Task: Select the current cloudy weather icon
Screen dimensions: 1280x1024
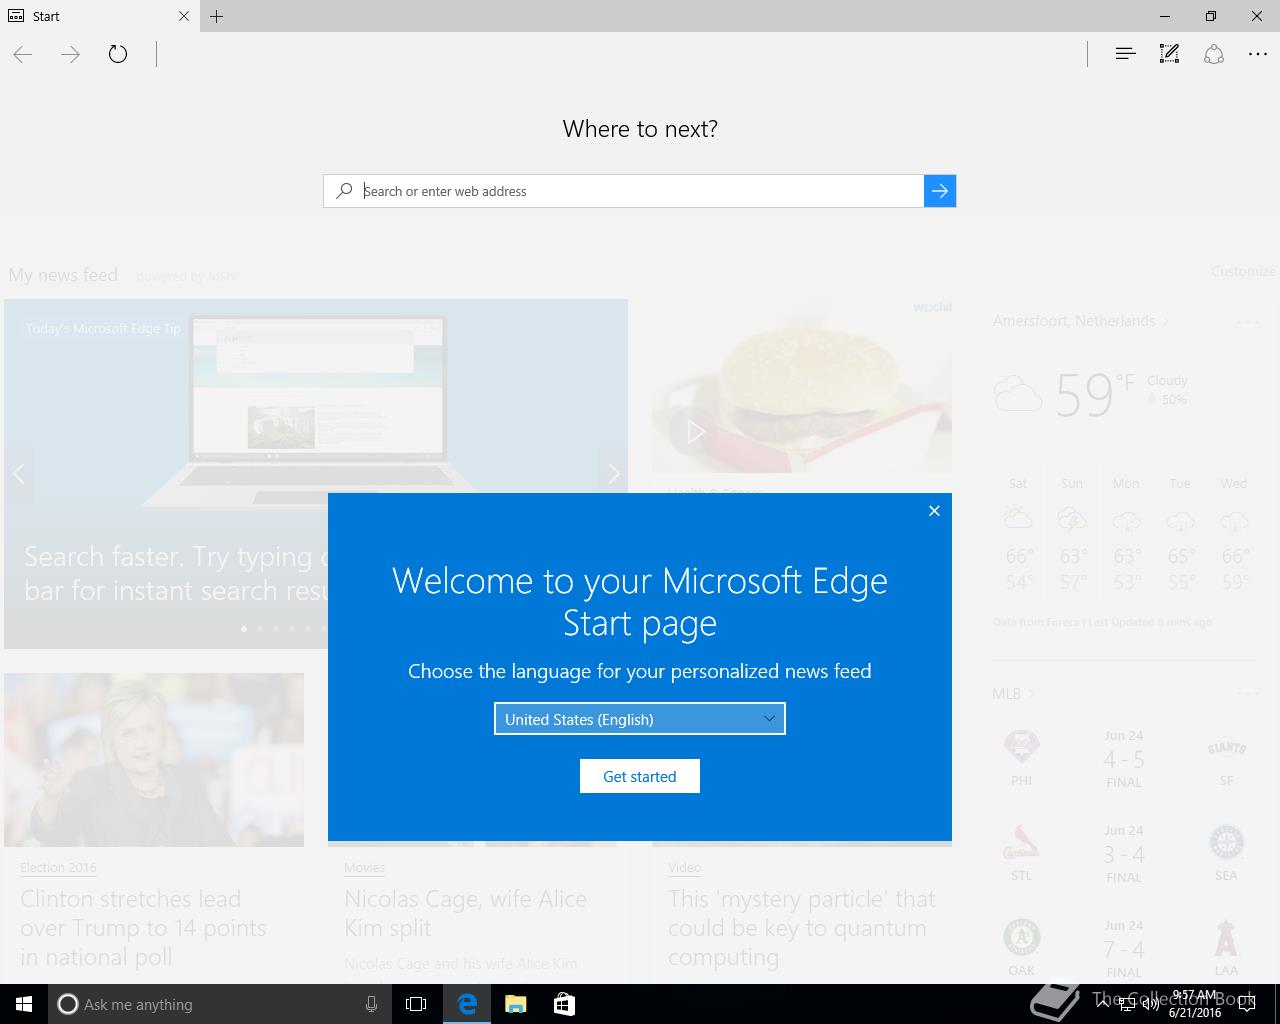Action: [x=1018, y=394]
